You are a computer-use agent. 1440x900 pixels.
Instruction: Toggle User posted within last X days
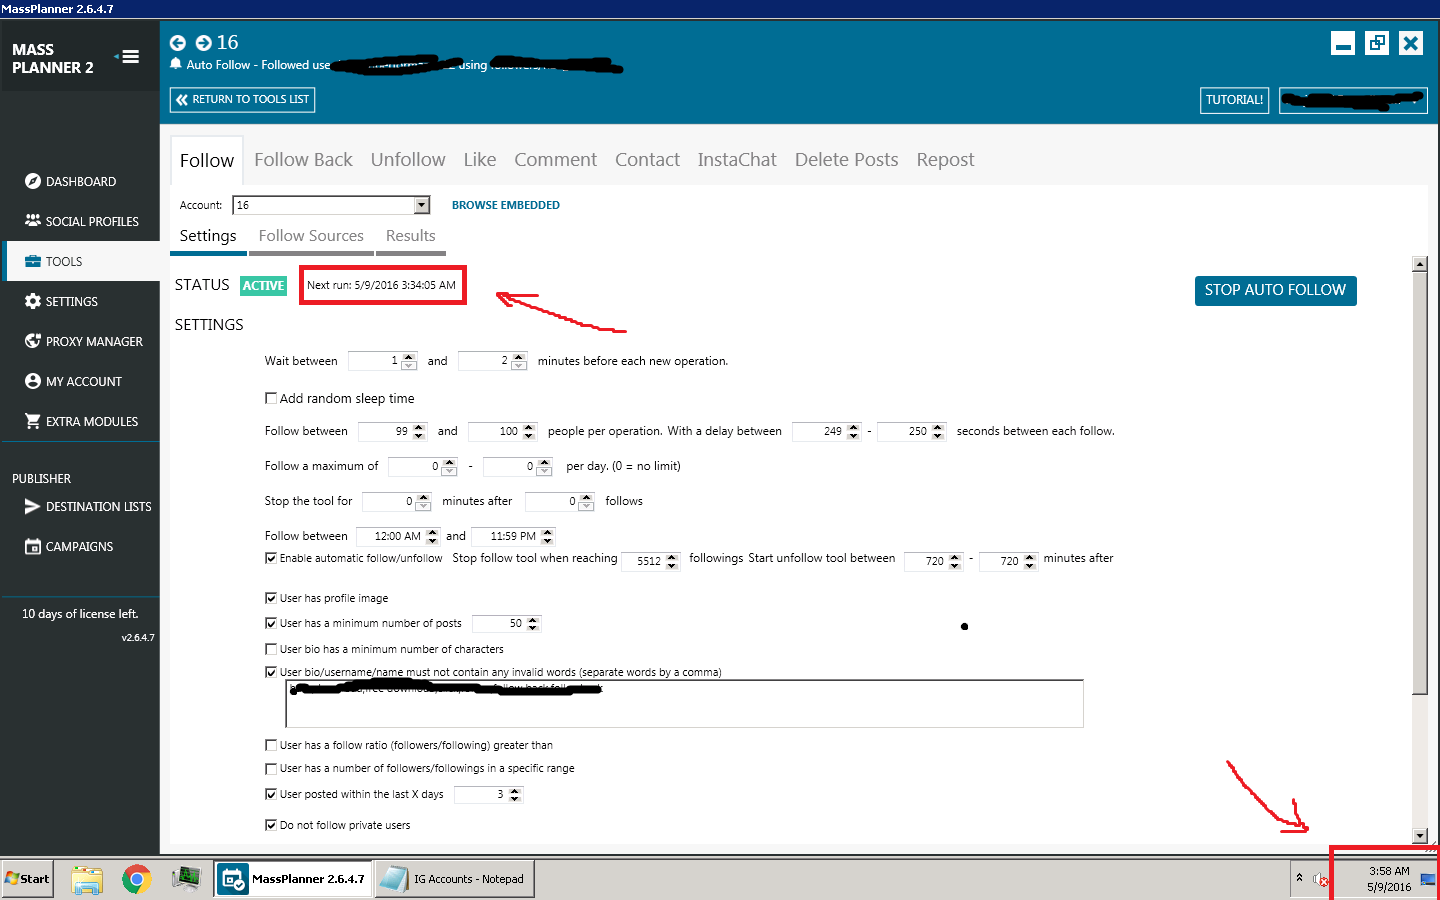271,794
